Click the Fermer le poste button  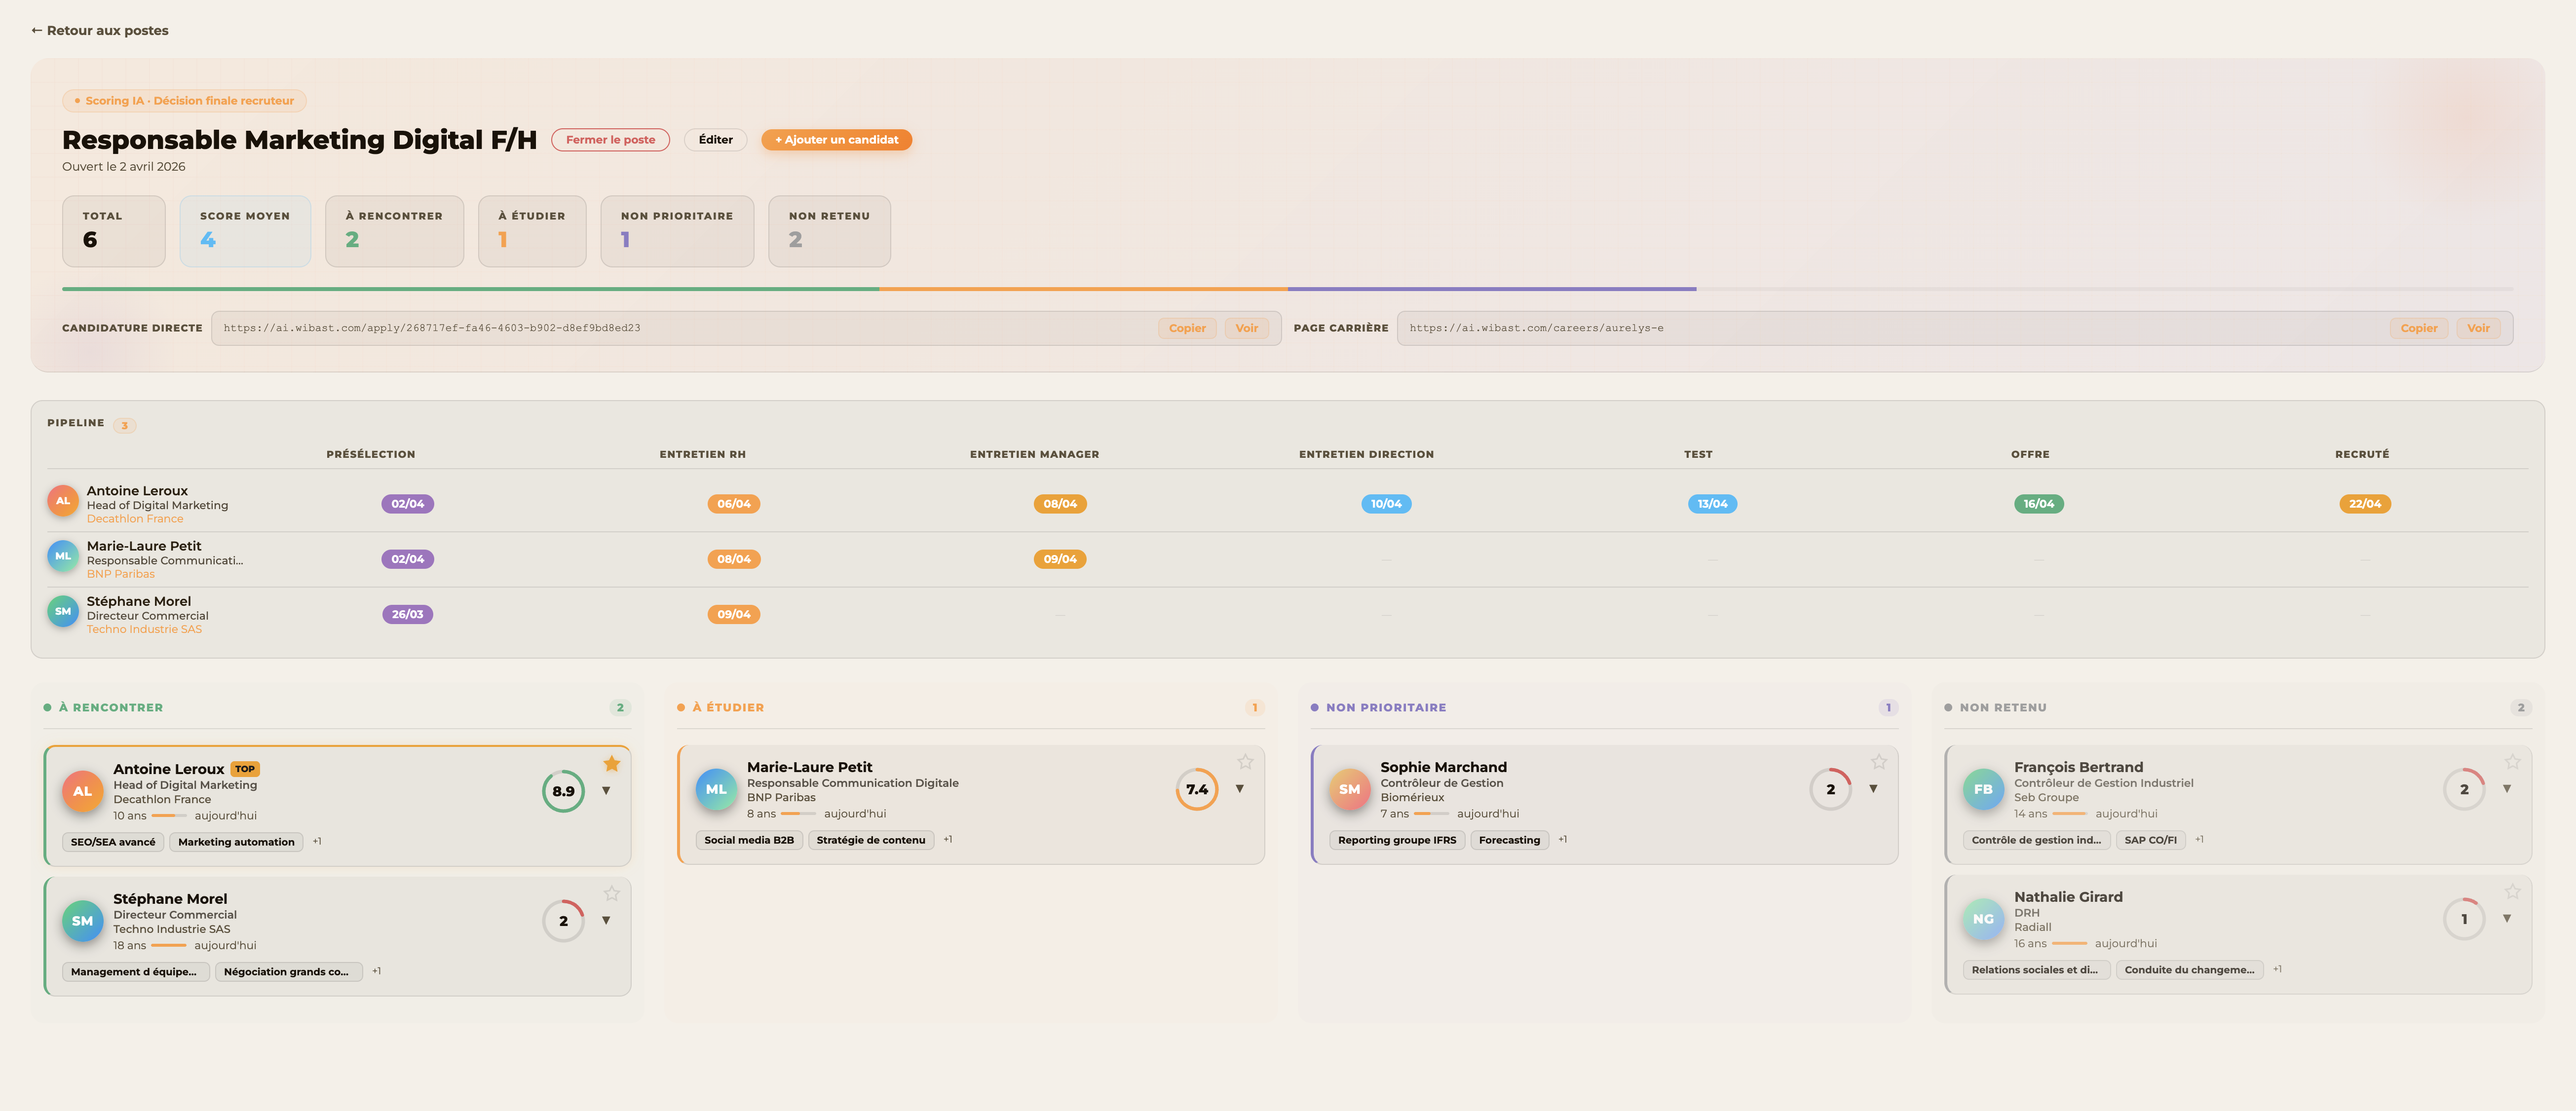point(610,139)
